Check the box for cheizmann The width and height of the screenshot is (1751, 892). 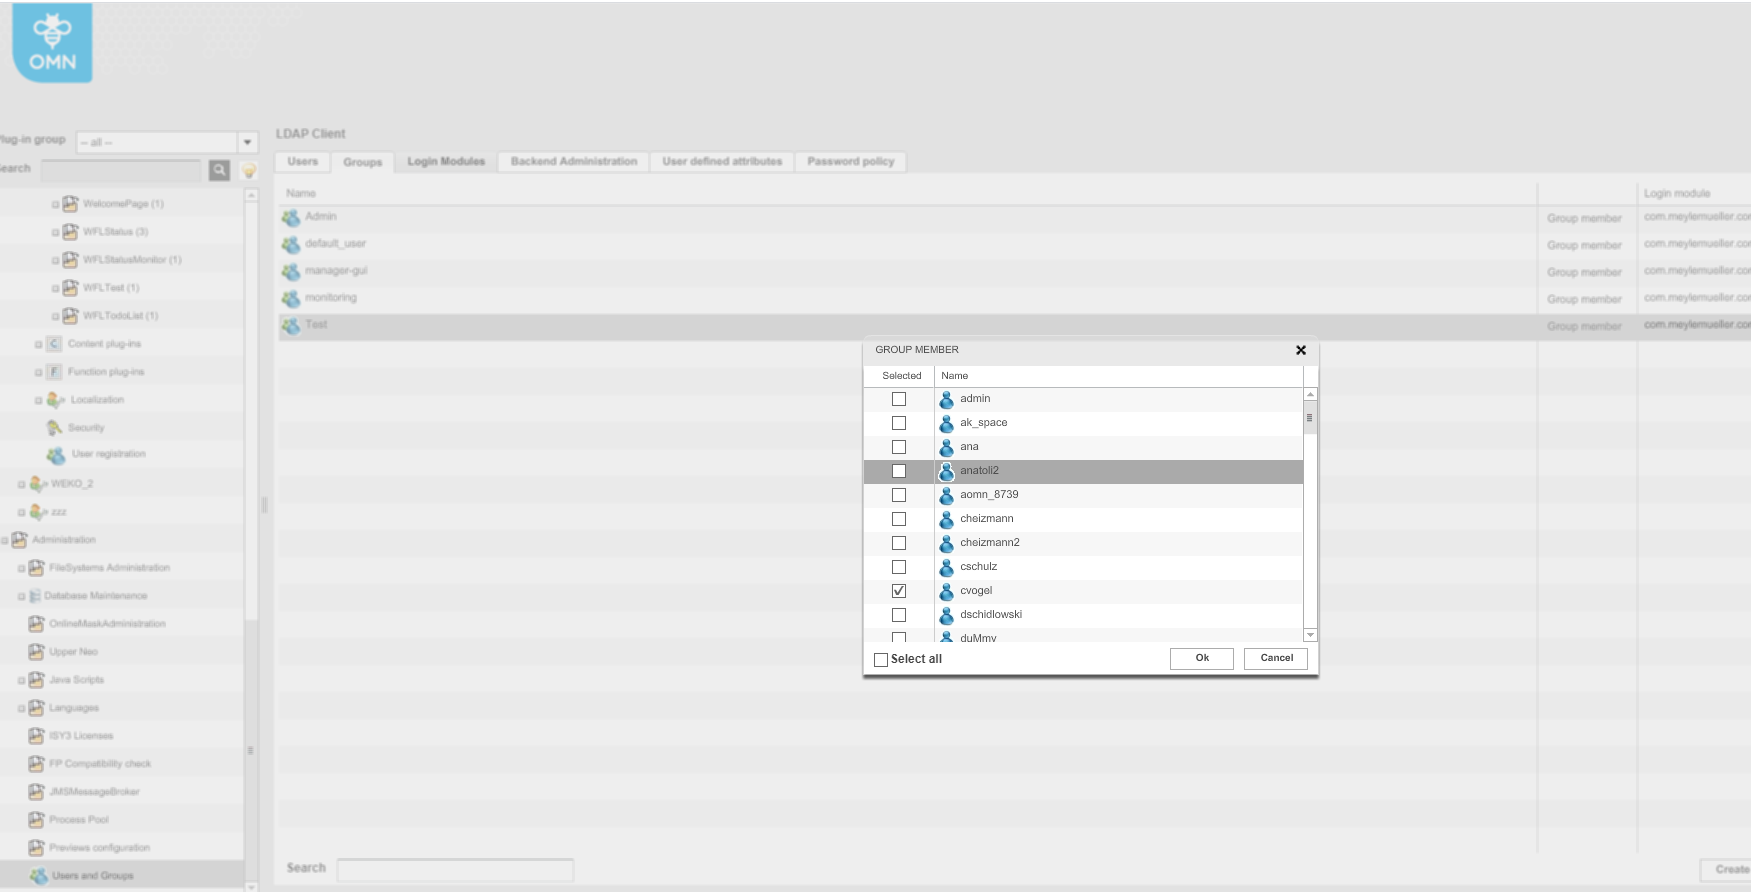pos(899,519)
